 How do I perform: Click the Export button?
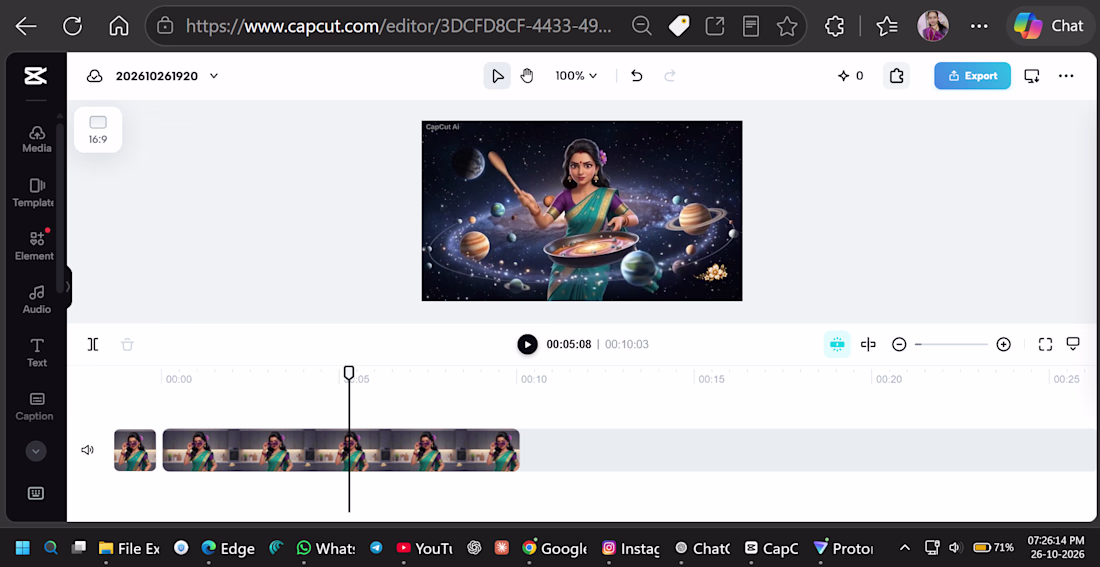972,76
